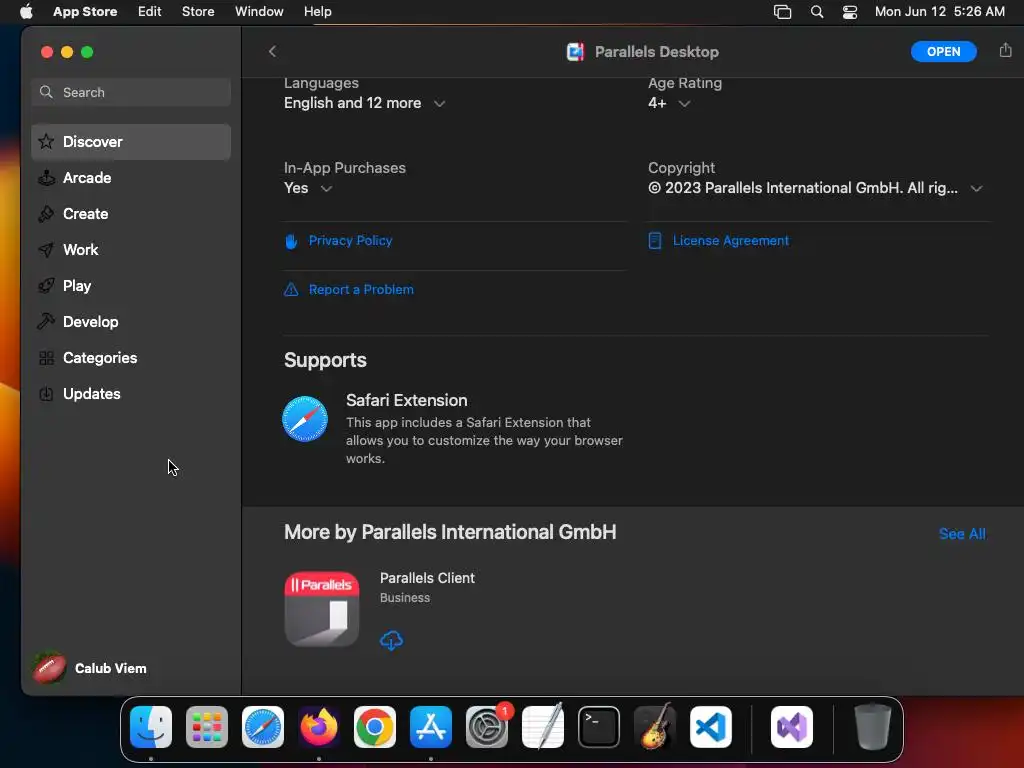Go back with the back chevron
Screen dimensions: 1024x768
click(272, 52)
